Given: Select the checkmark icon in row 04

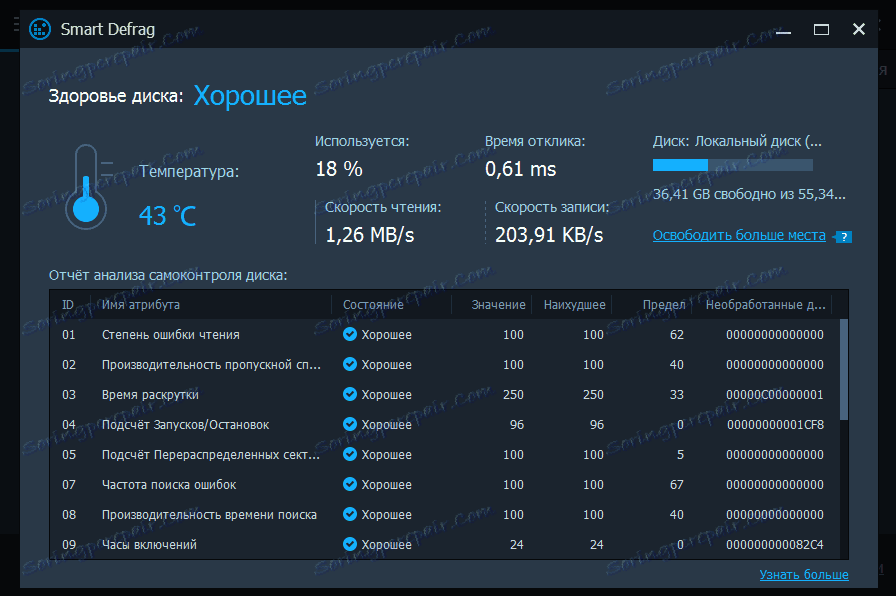Looking at the screenshot, I should 350,424.
